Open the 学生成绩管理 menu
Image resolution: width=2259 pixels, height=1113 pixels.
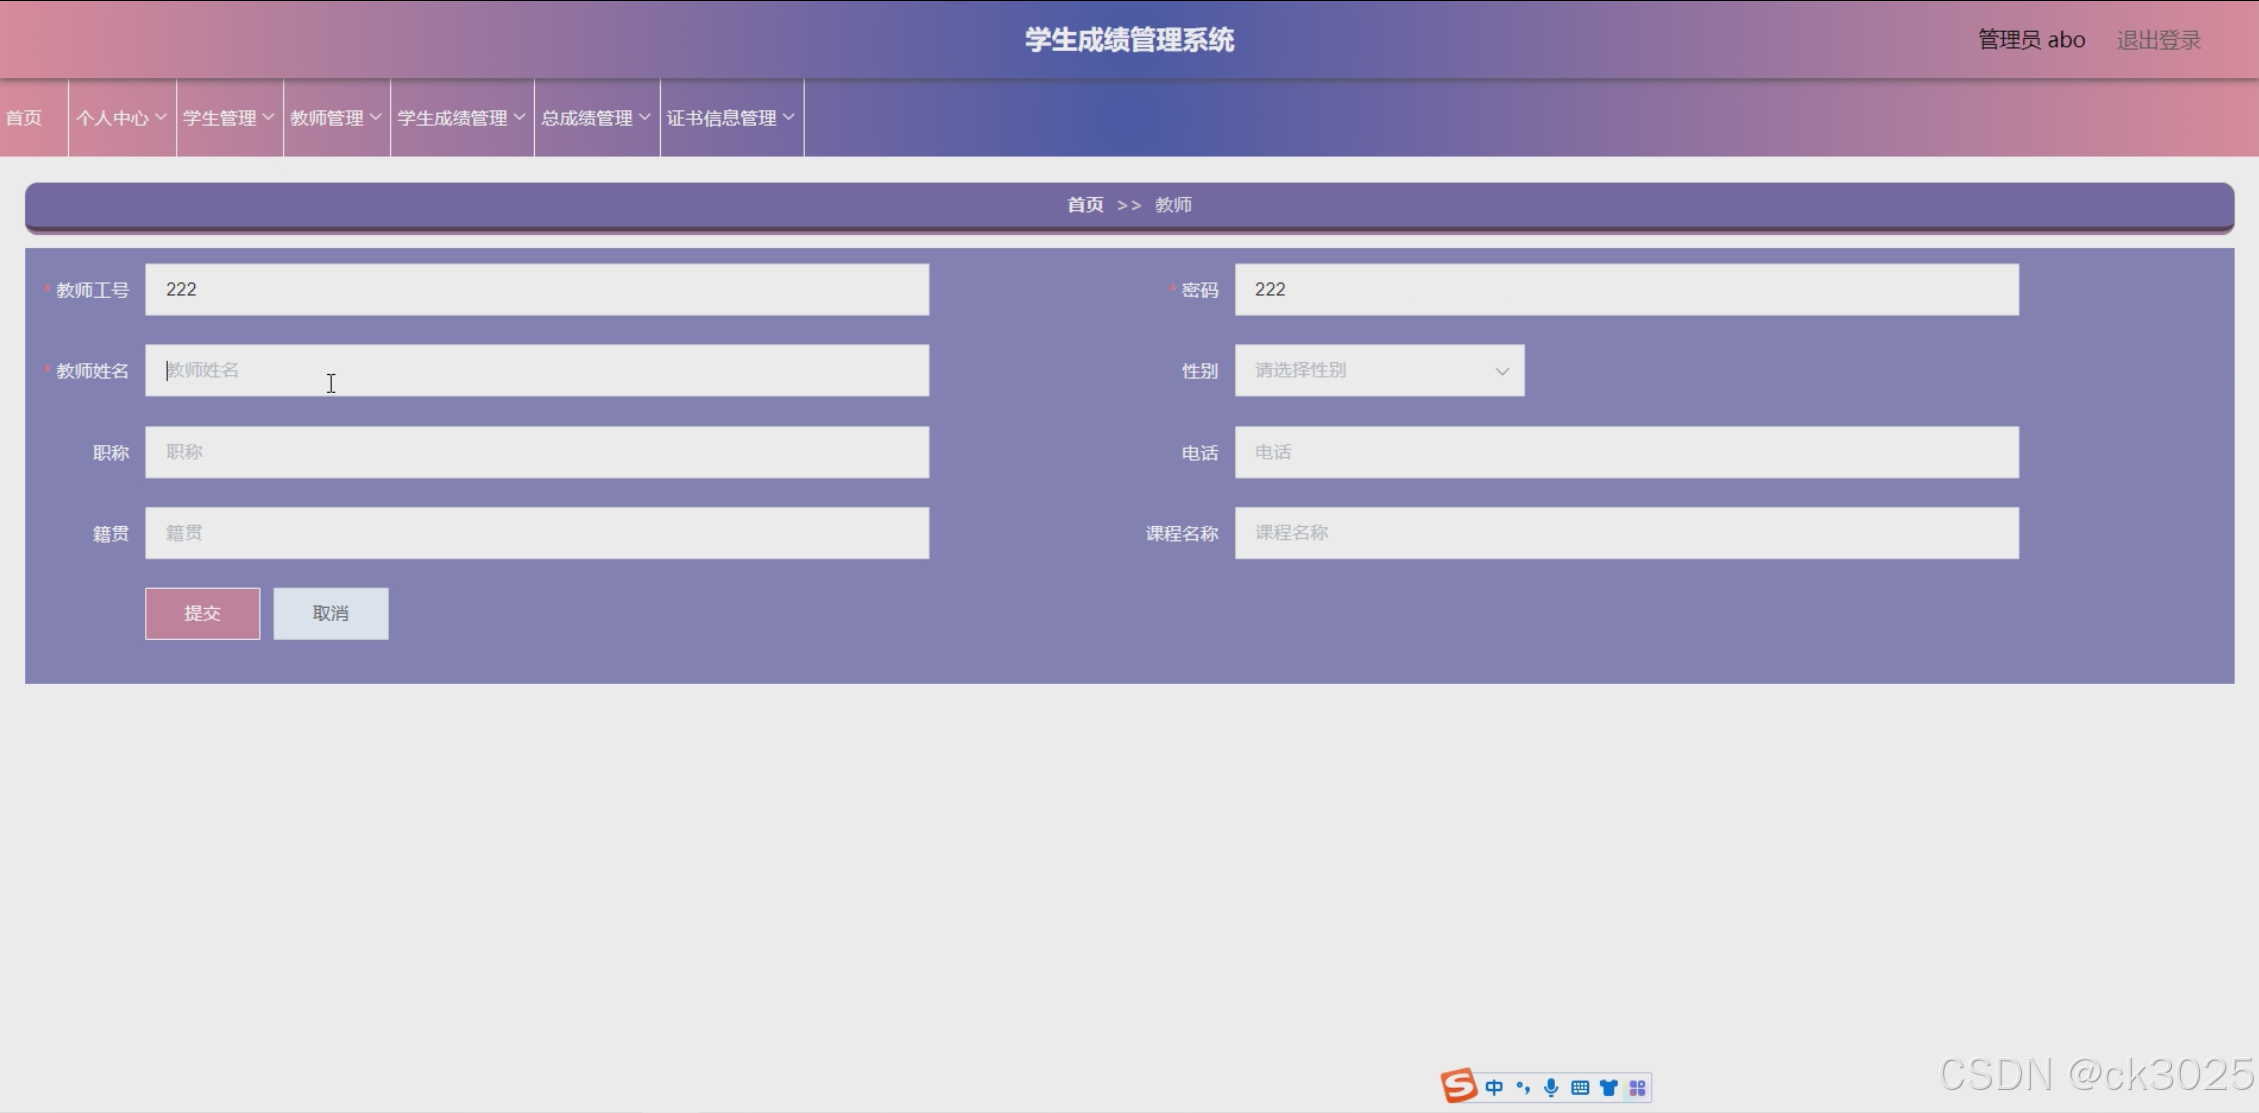click(x=461, y=118)
